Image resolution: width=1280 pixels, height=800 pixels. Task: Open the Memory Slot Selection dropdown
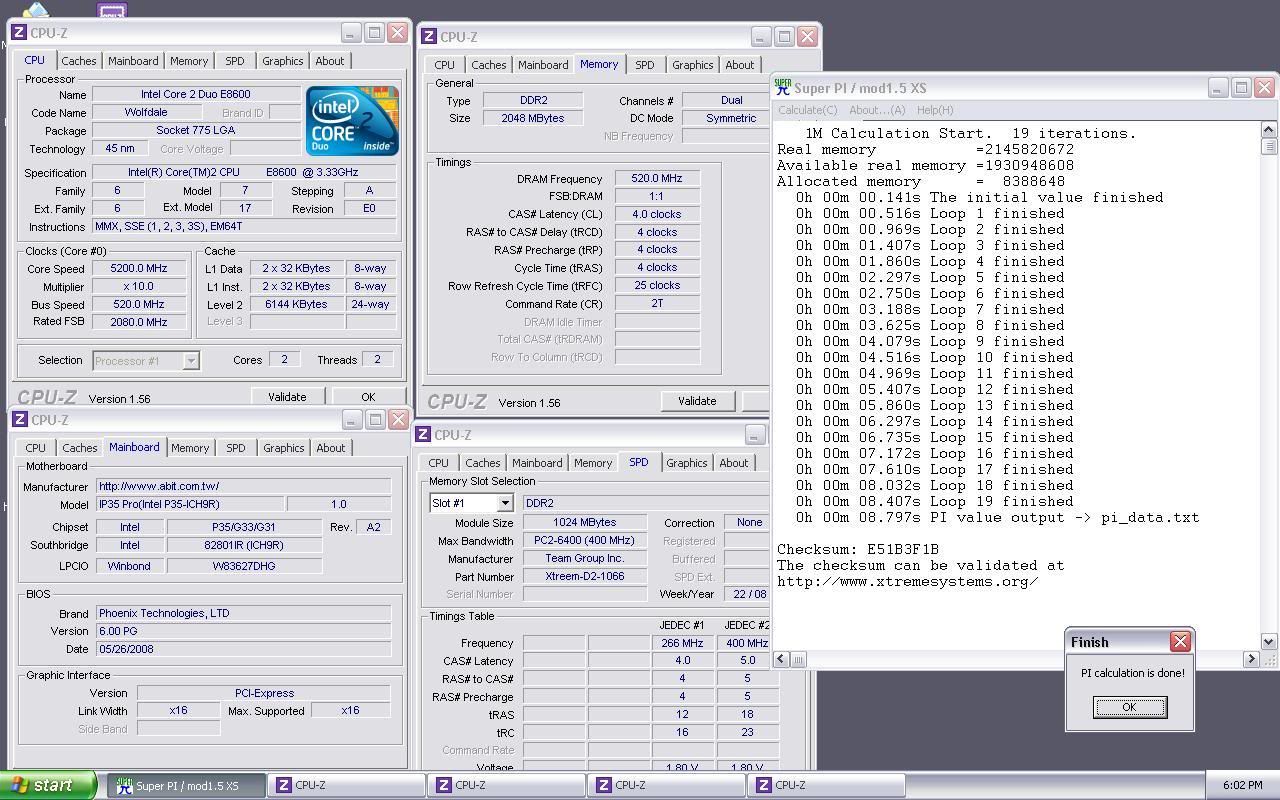coord(504,503)
